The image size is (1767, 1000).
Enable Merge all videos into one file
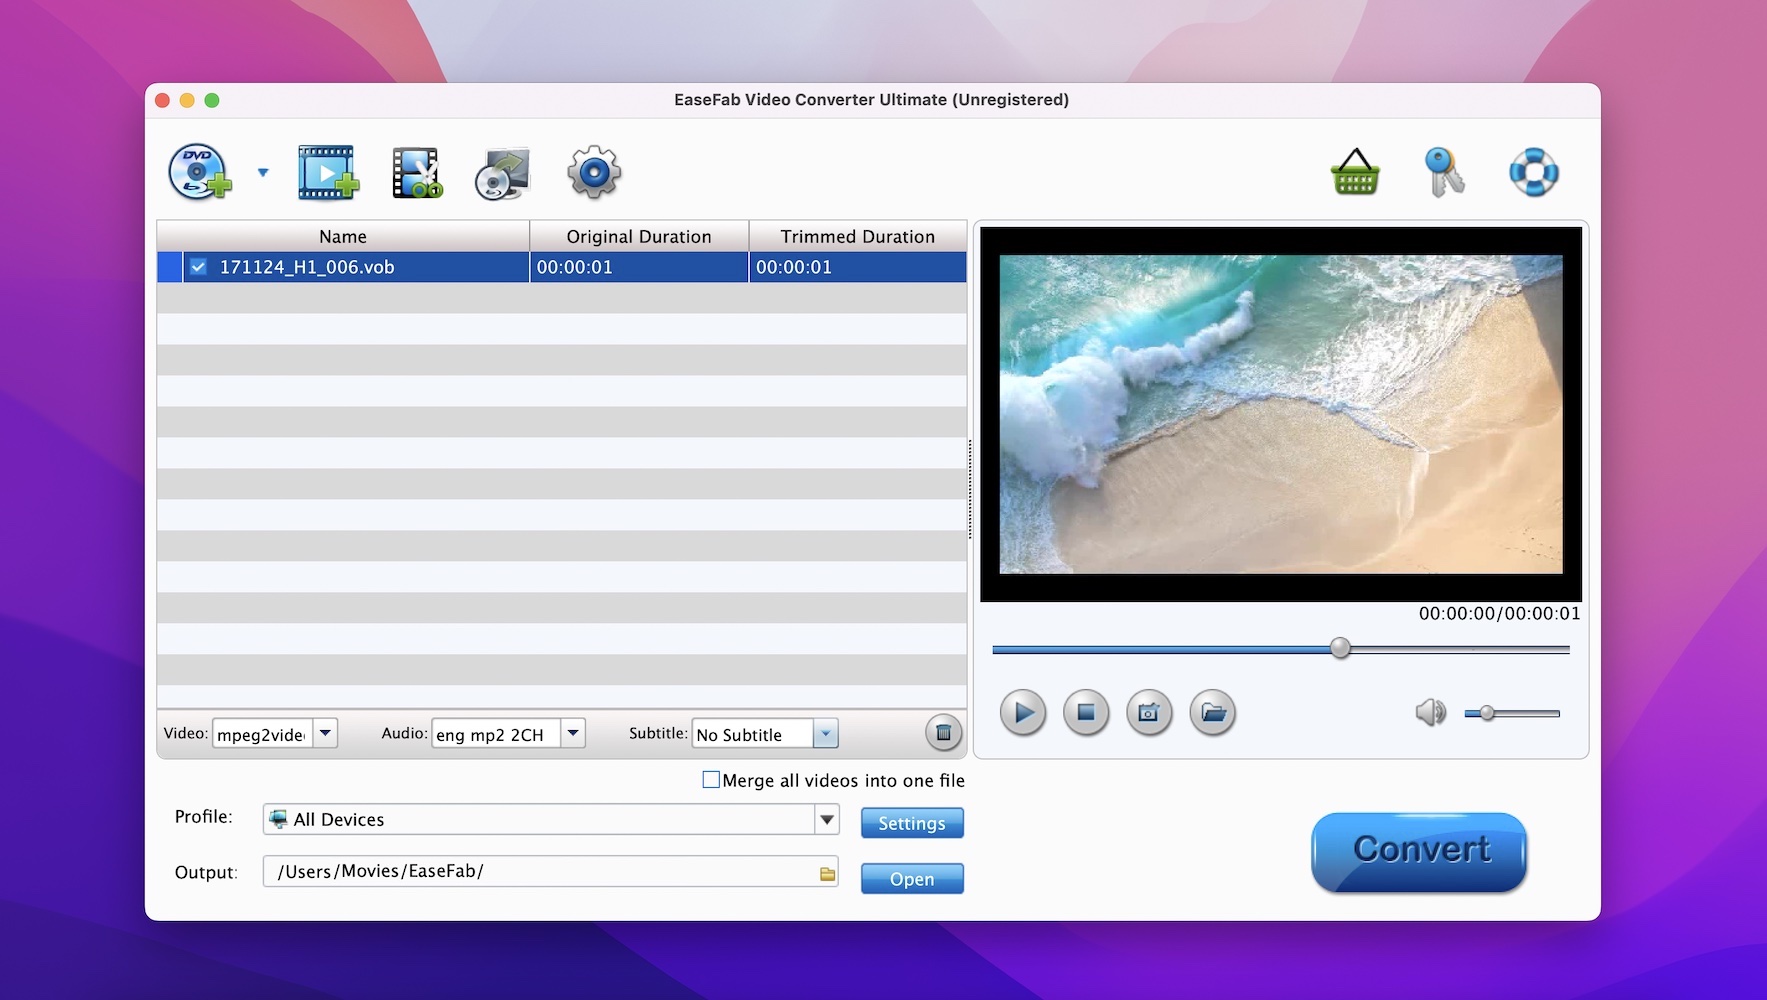pyautogui.click(x=711, y=780)
